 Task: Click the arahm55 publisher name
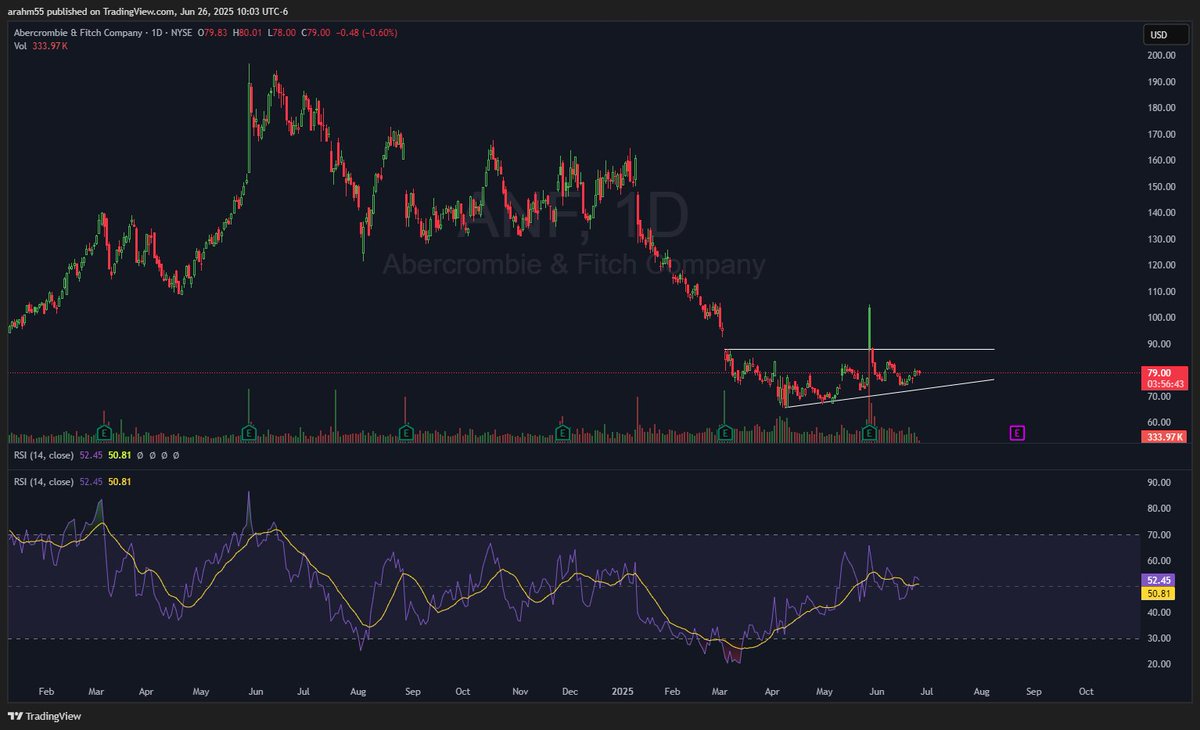(x=24, y=10)
